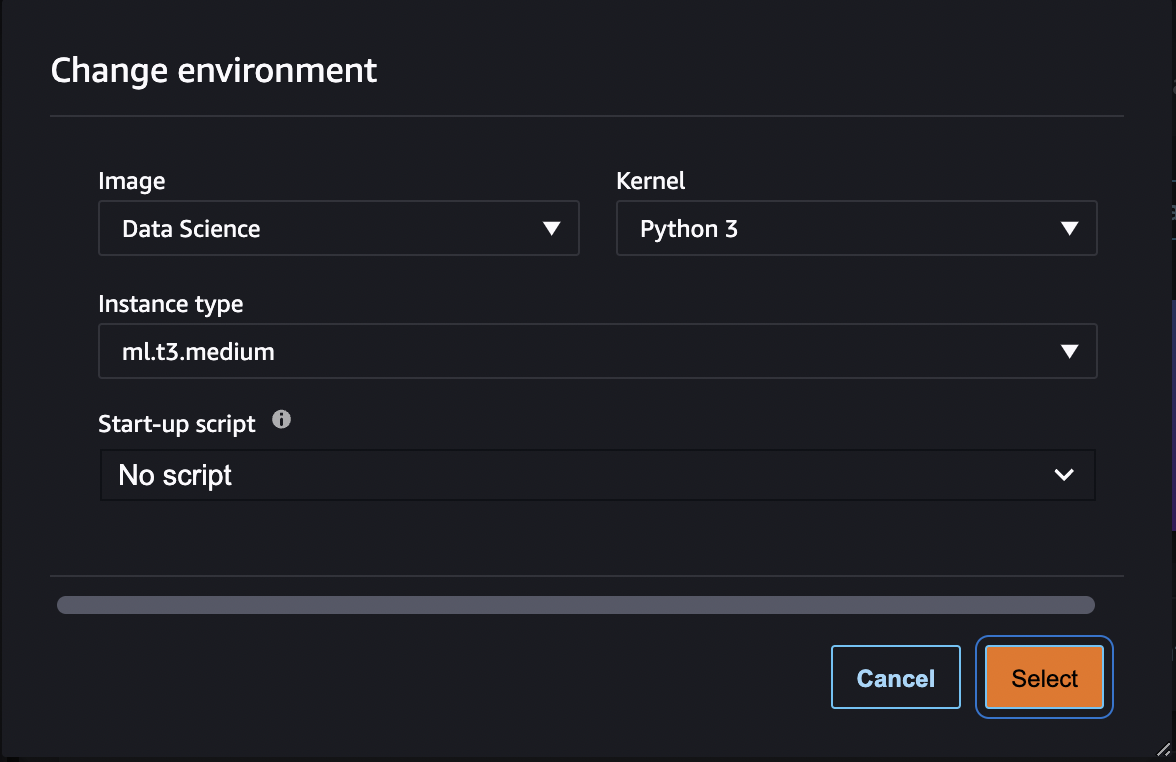
Task: Click the Instance type dropdown arrow
Action: 1069,351
